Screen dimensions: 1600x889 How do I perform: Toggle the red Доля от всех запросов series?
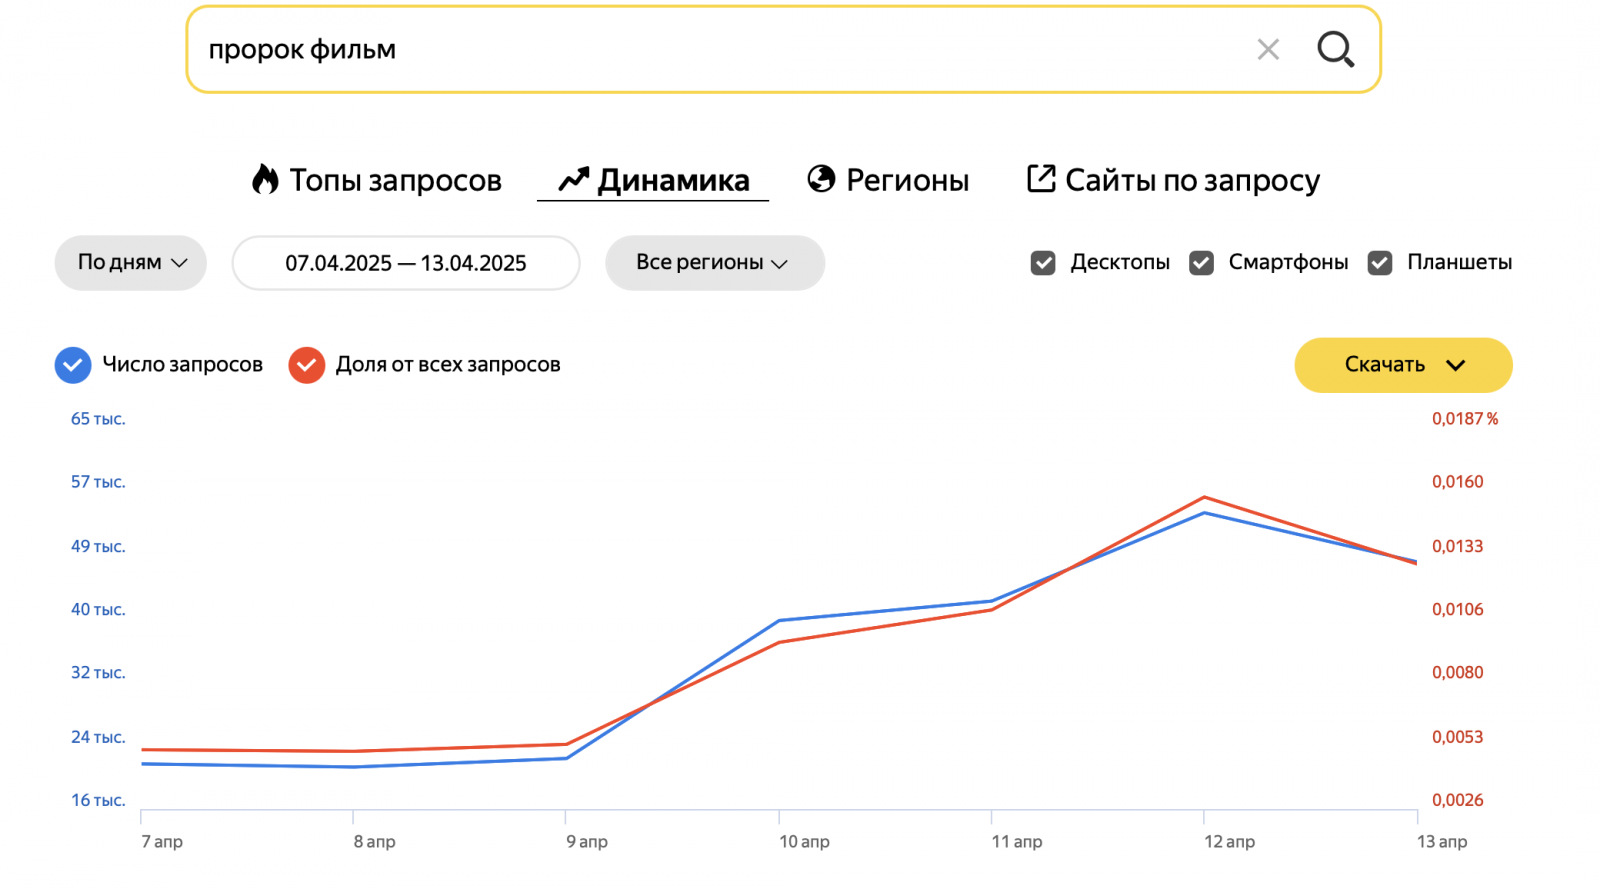tap(307, 365)
